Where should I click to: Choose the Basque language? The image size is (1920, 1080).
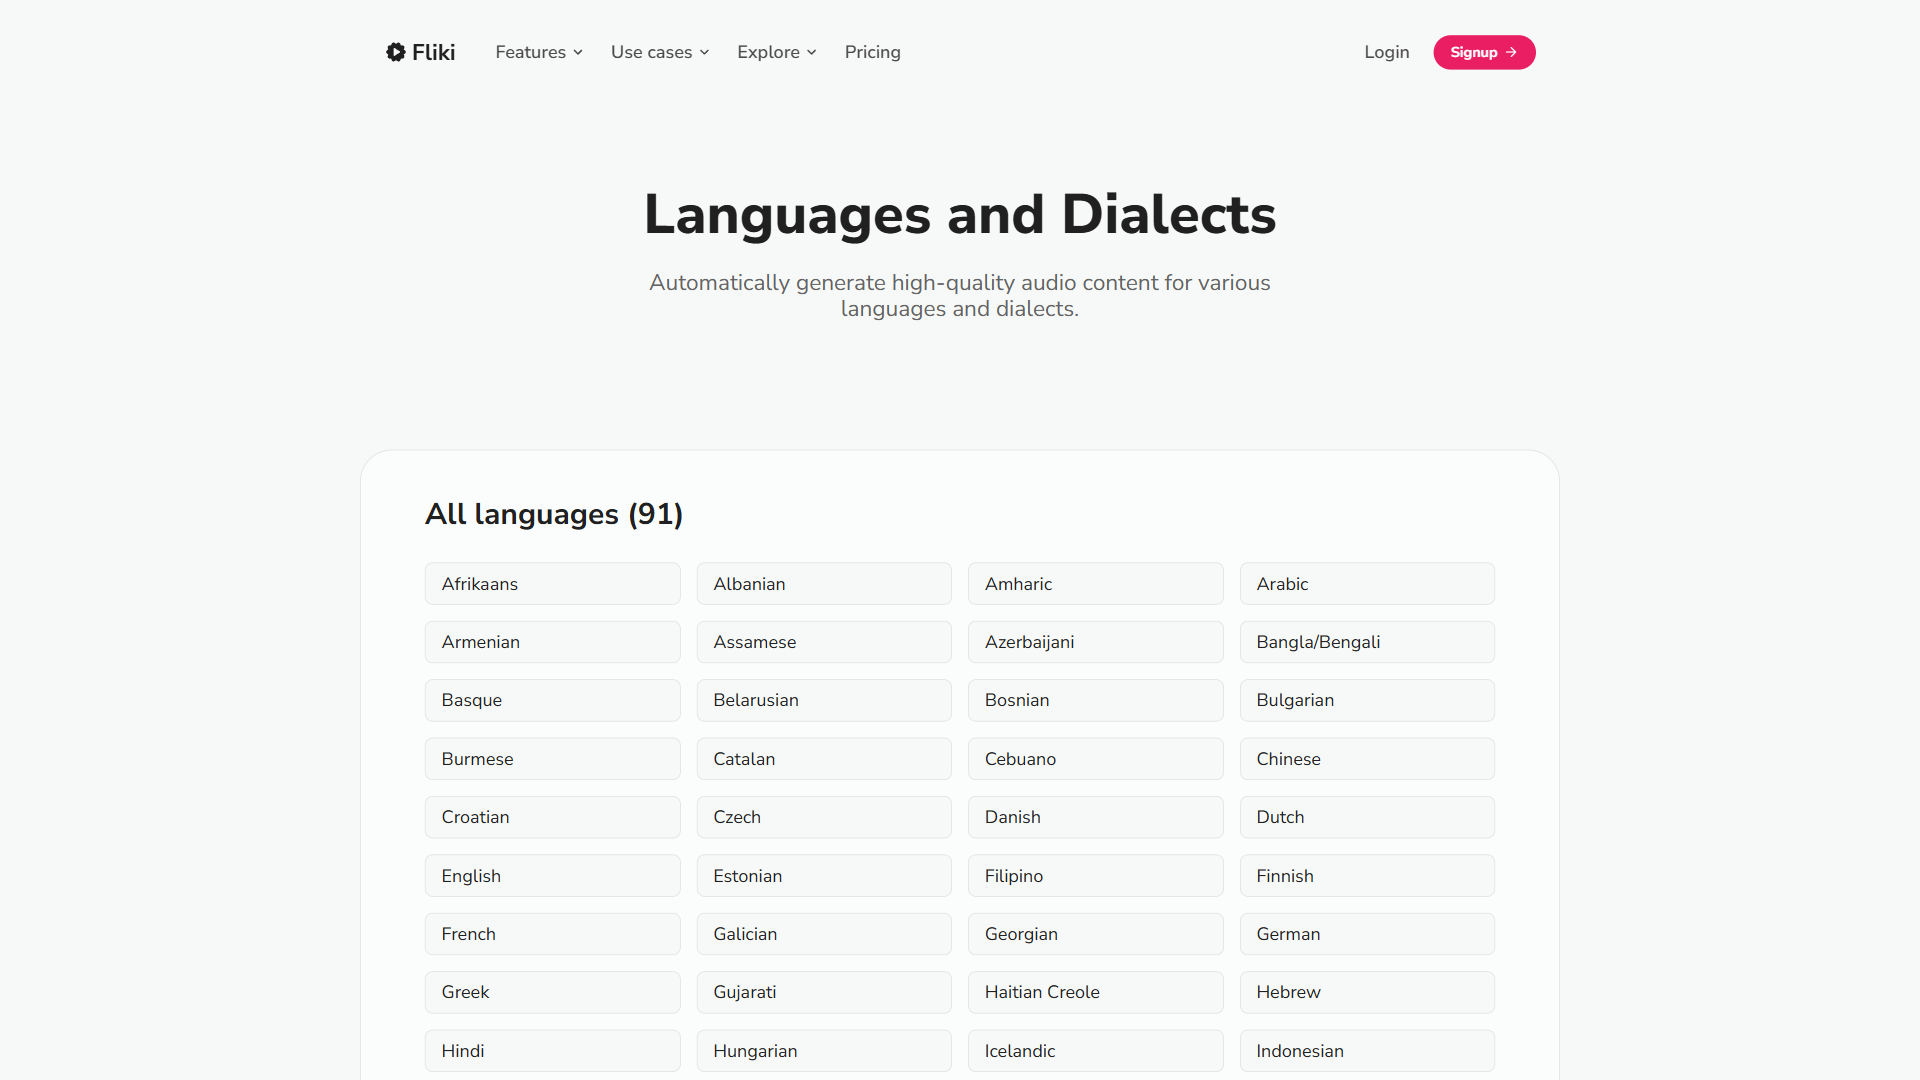tap(553, 700)
